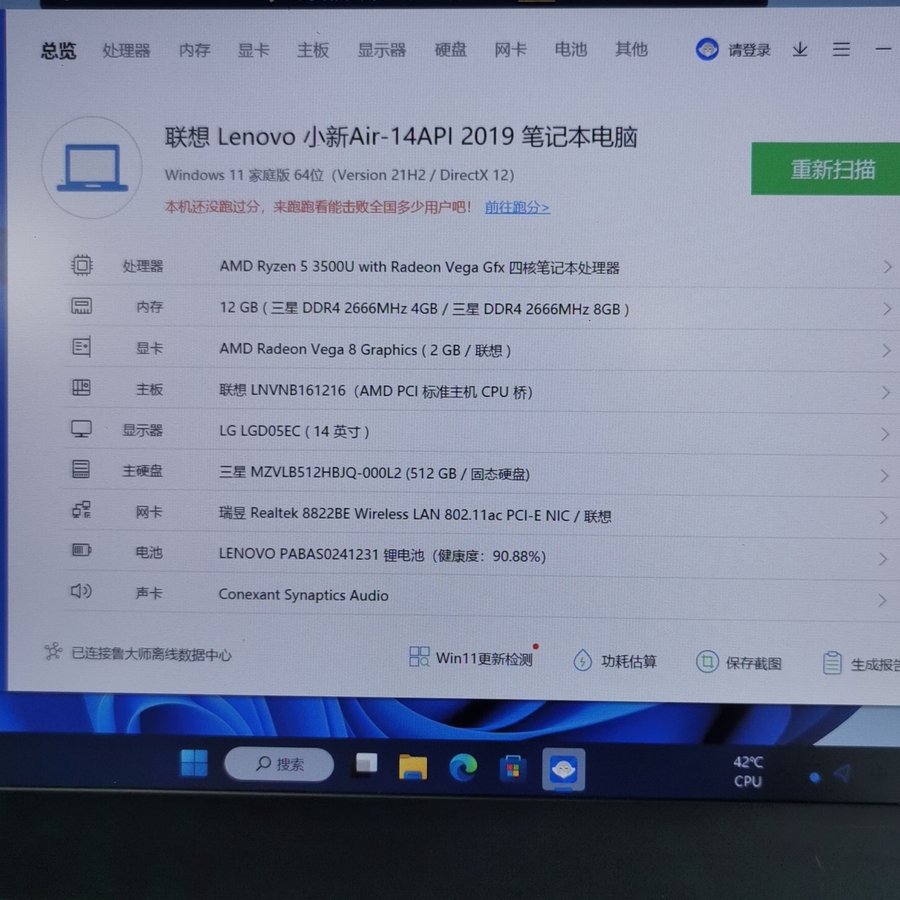Switch to the 总览 overview tab
Image resolution: width=900 pixels, height=900 pixels.
click(59, 51)
